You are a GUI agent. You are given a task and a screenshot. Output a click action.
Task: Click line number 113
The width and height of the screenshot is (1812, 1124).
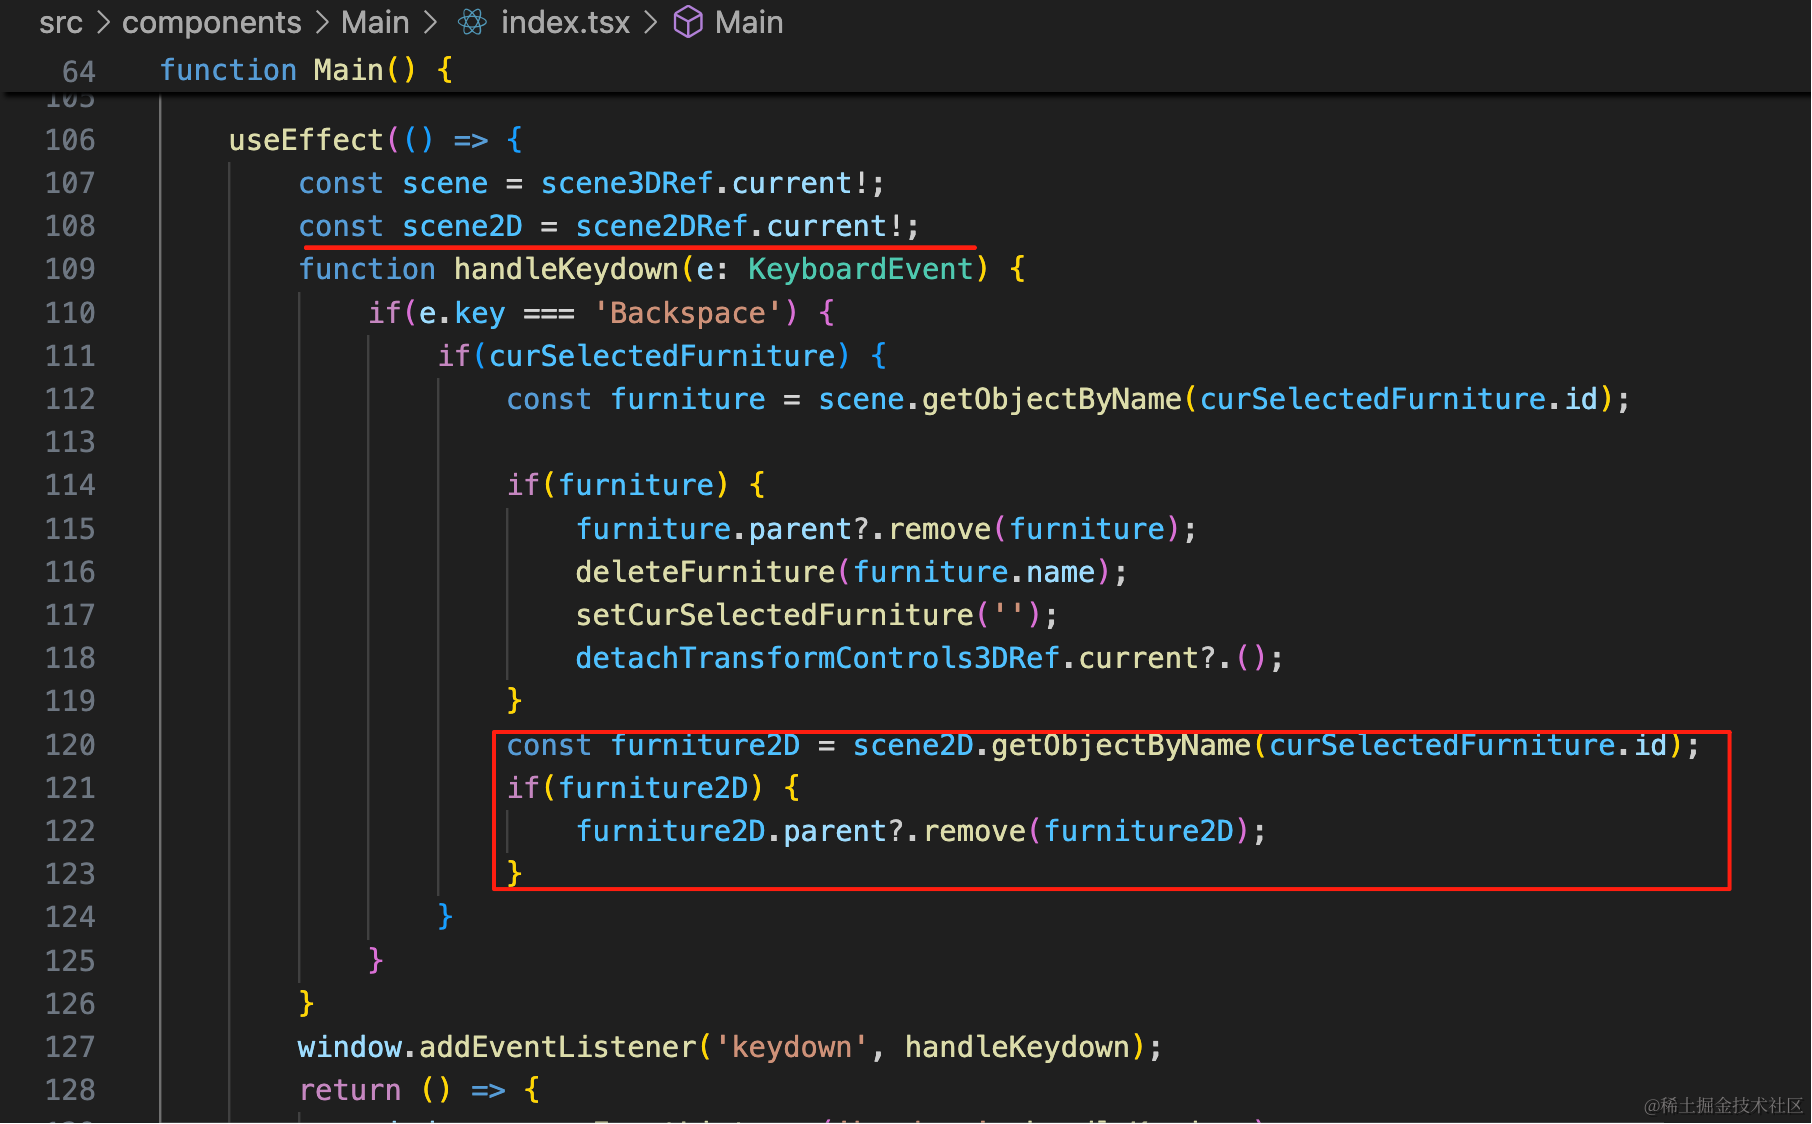click(x=70, y=442)
